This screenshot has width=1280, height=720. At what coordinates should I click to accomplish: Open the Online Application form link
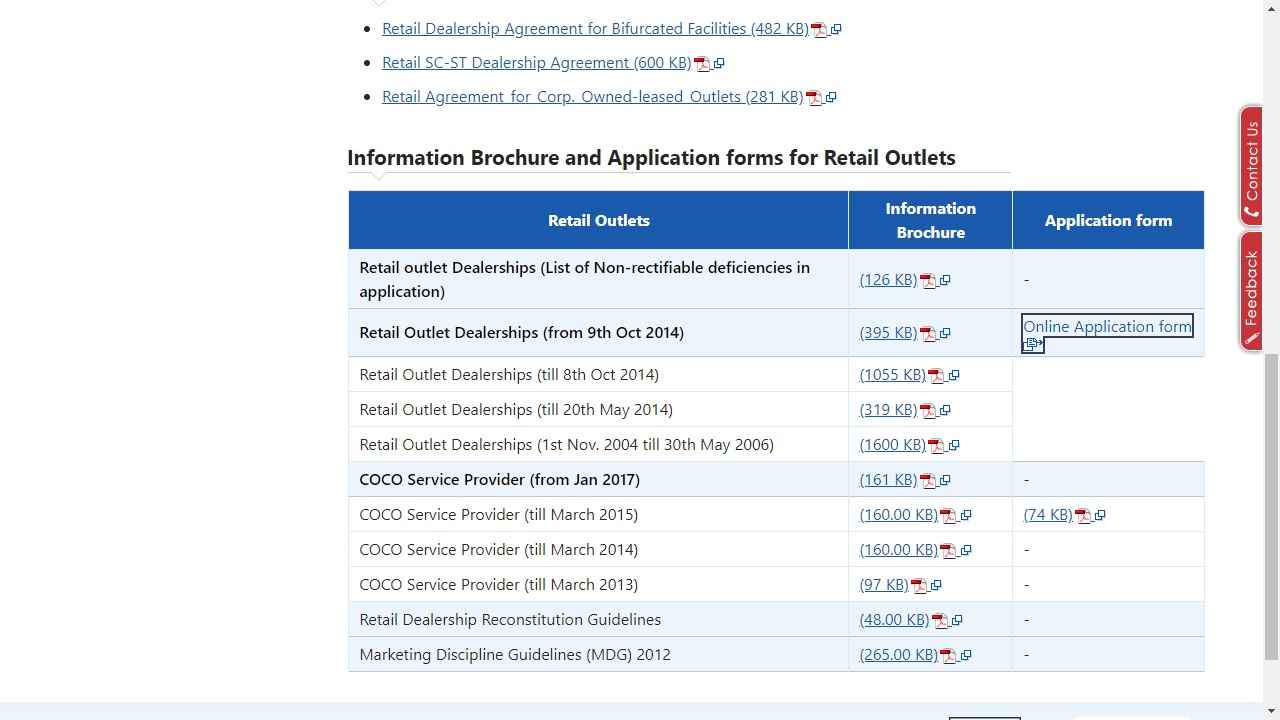[1107, 327]
